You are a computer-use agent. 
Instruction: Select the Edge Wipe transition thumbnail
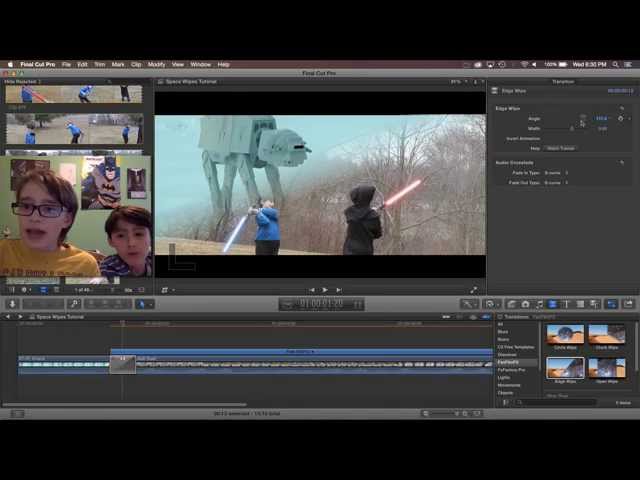565,368
